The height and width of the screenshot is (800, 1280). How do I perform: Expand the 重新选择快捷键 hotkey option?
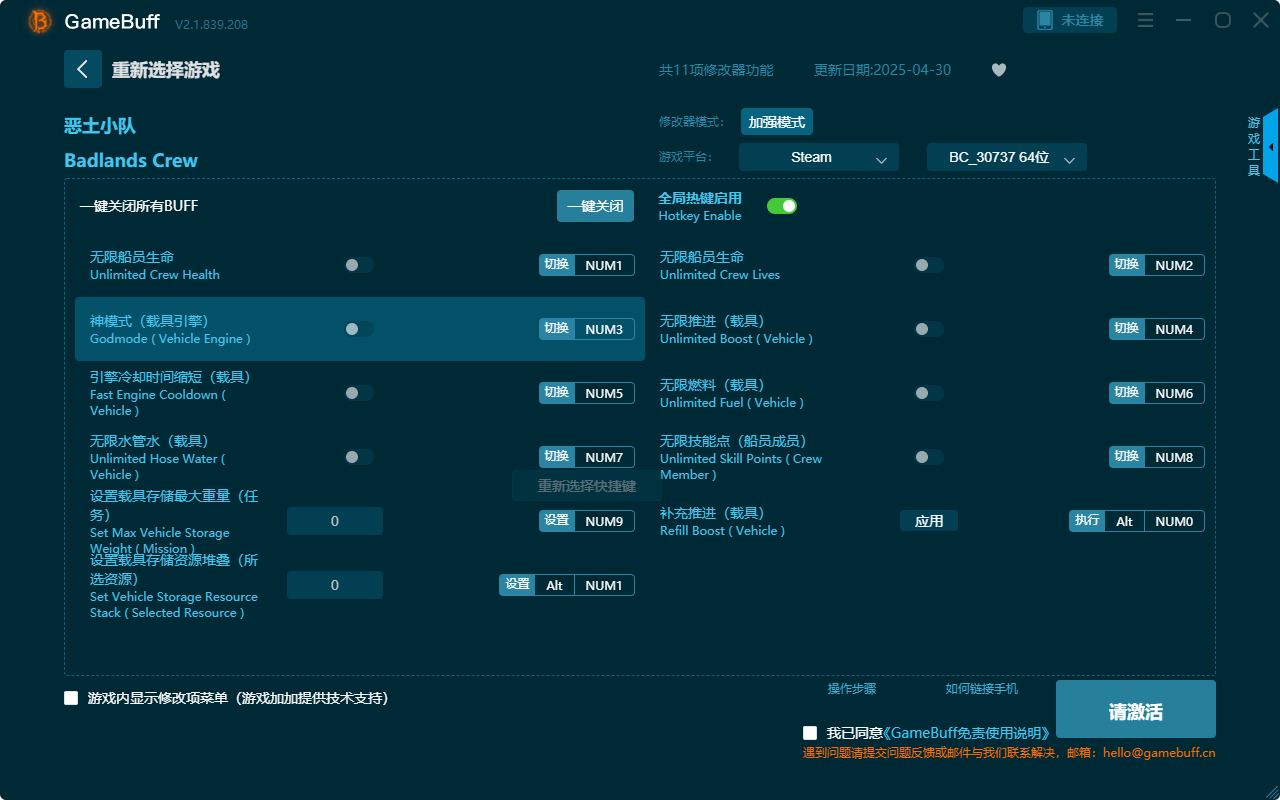click(587, 485)
